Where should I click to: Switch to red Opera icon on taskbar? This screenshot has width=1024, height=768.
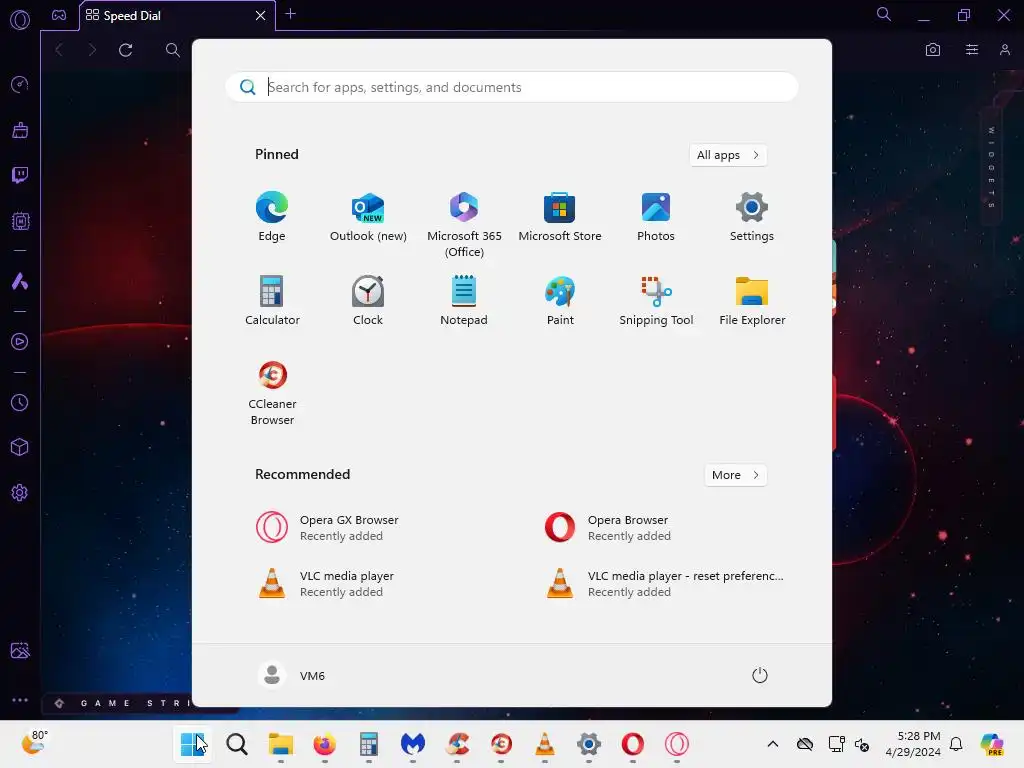[x=632, y=744]
